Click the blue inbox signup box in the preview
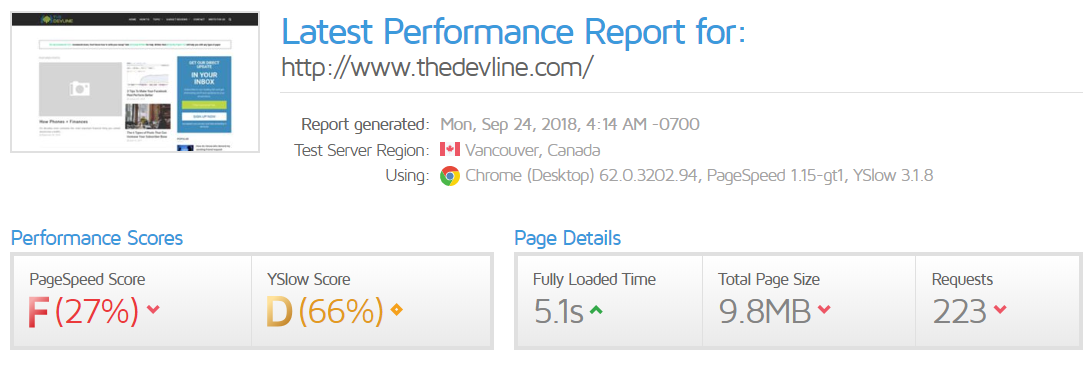Screen dimensions: 1092x366 pos(204,95)
